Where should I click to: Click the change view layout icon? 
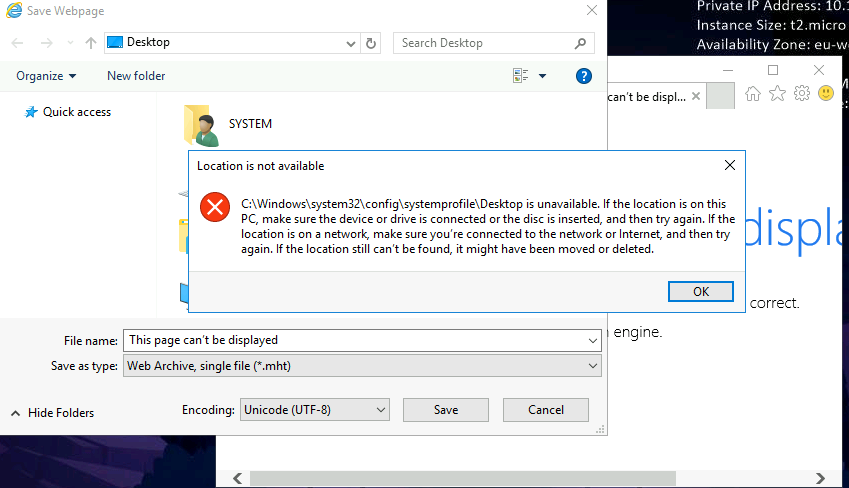520,76
